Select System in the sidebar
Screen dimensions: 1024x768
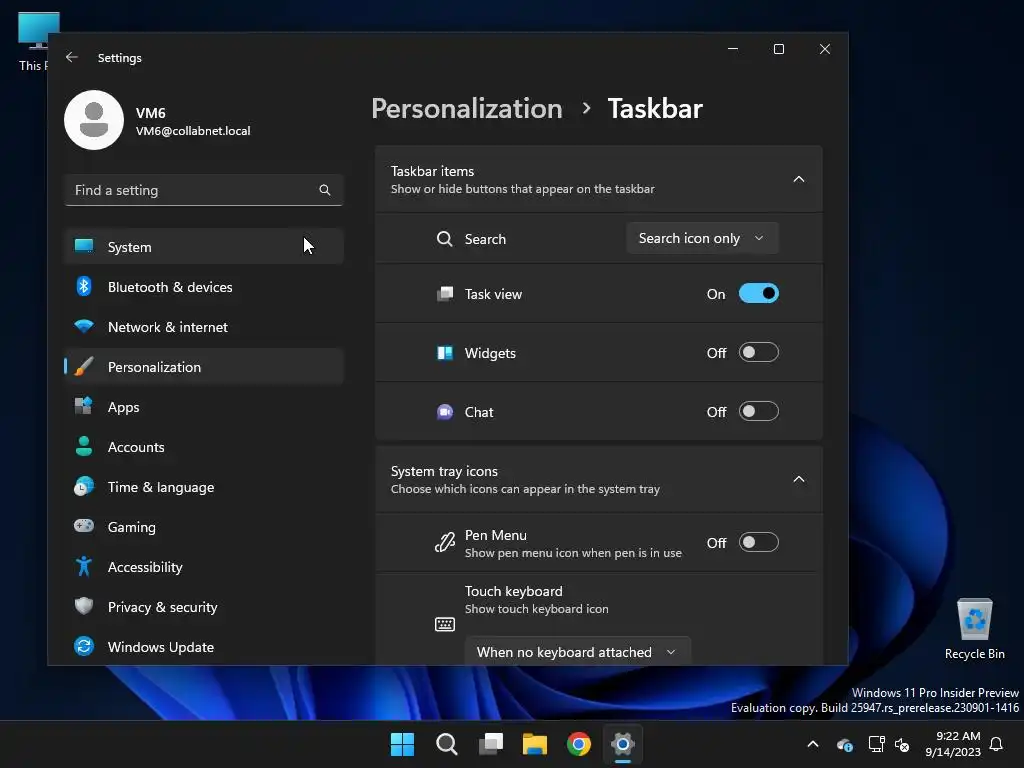click(204, 247)
